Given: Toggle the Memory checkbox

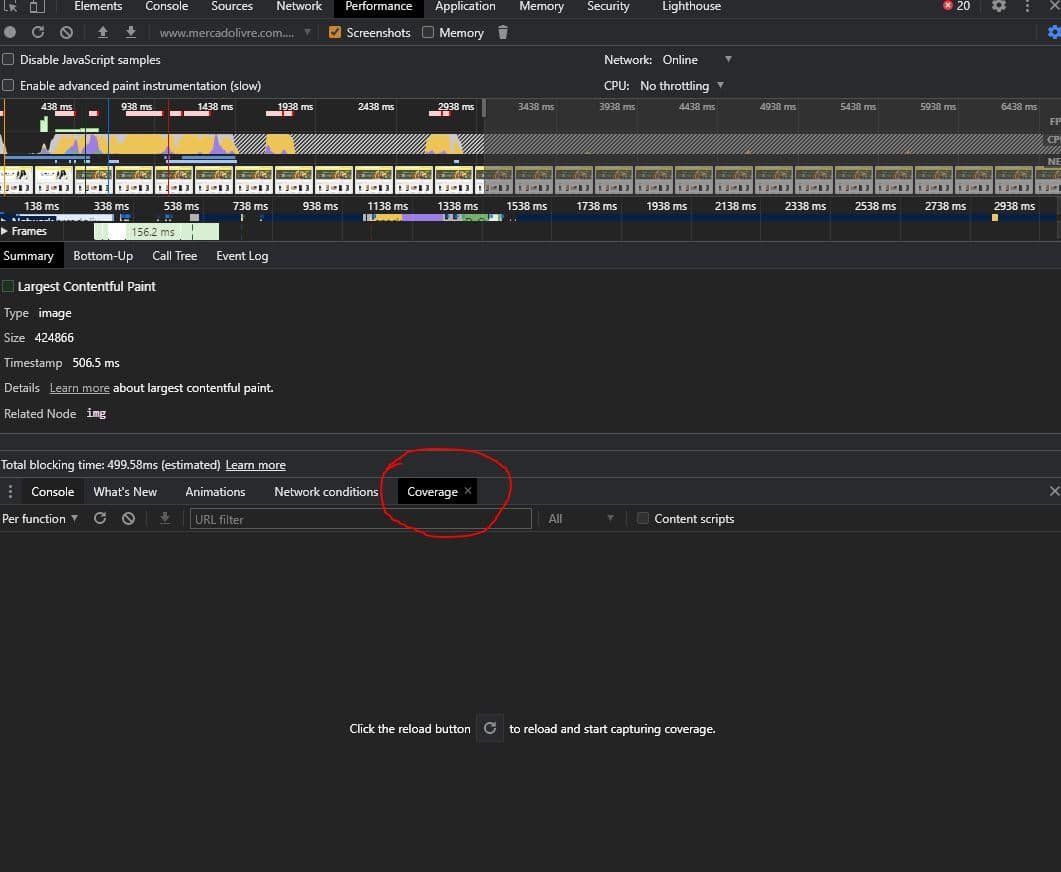Looking at the screenshot, I should pos(428,32).
